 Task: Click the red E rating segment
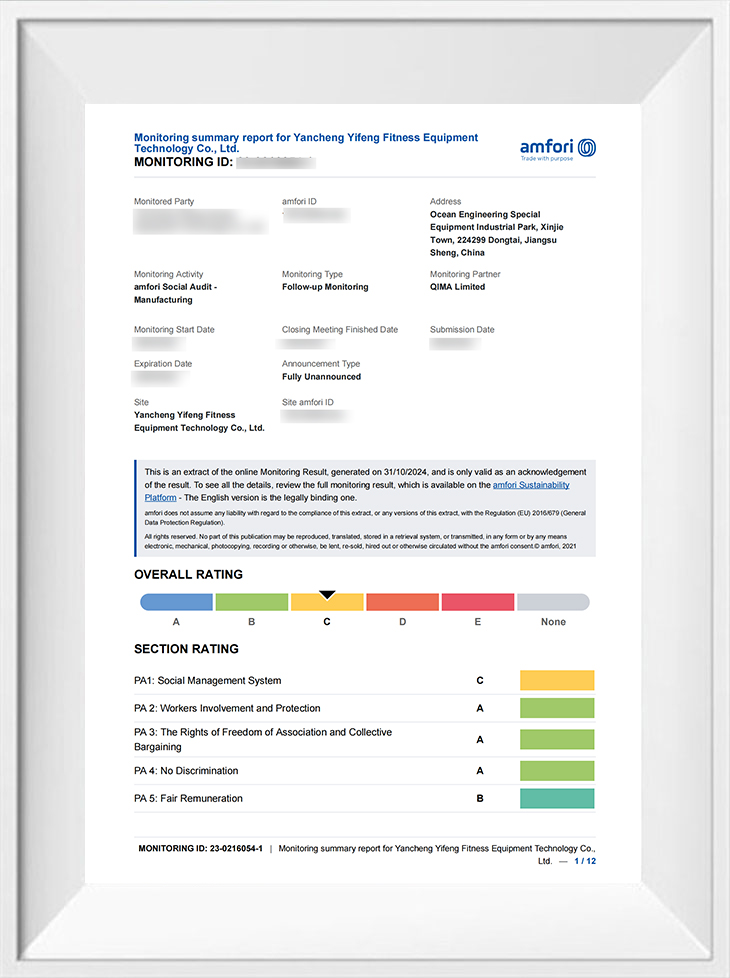[477, 602]
